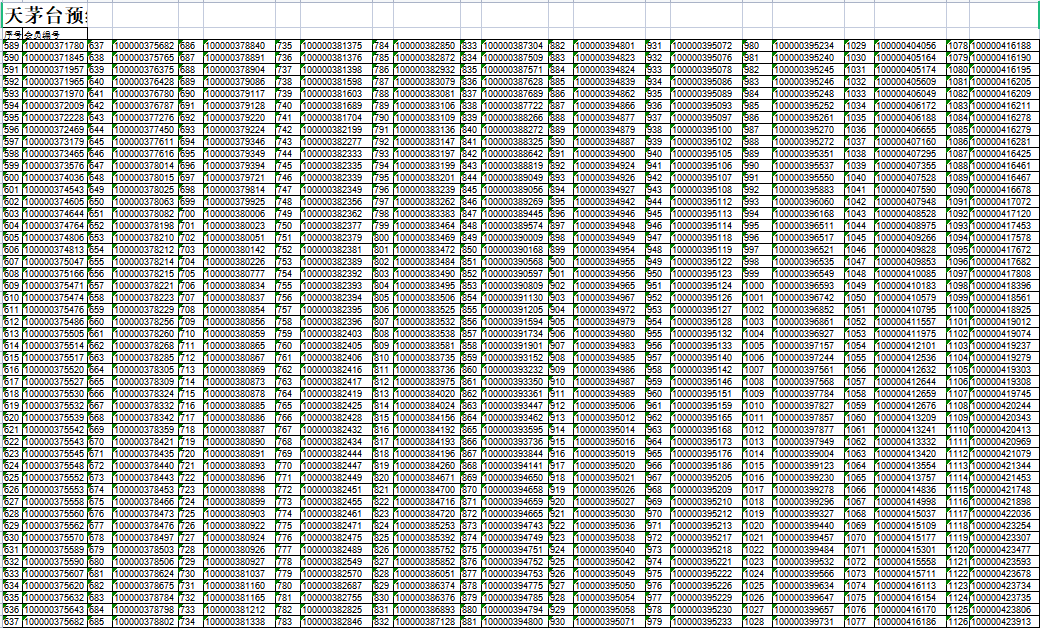
Task: Click cell with value 100000378840
Action: click(237, 46)
